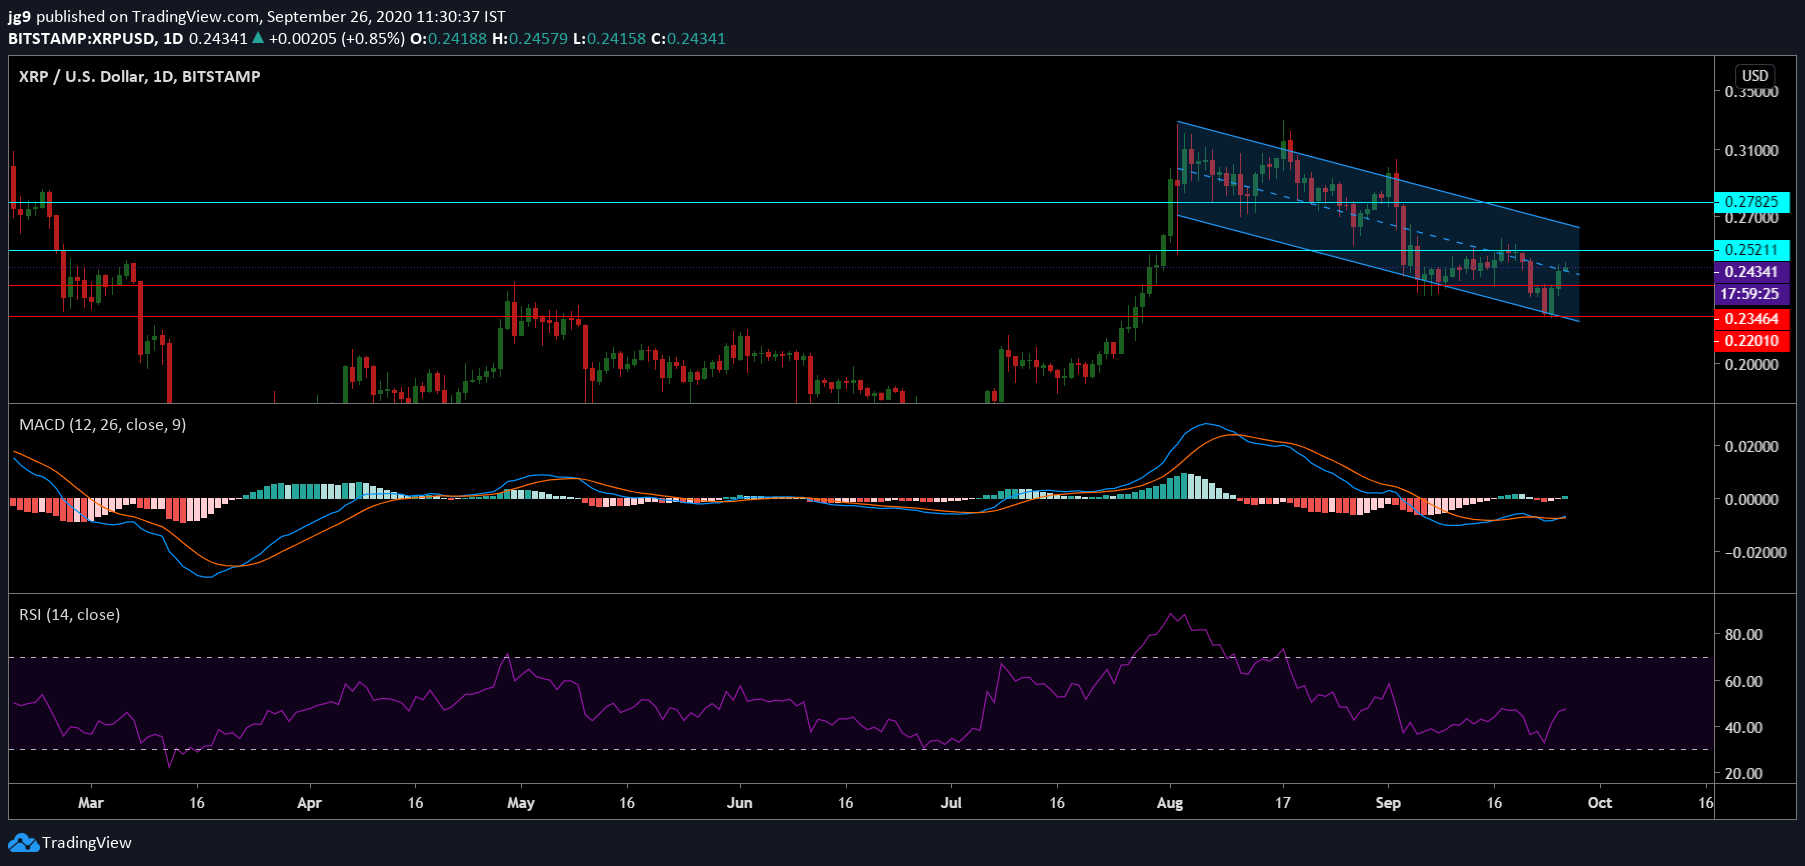The width and height of the screenshot is (1805, 866).
Task: Click the closing price value C:0.24341
Action: coord(688,39)
